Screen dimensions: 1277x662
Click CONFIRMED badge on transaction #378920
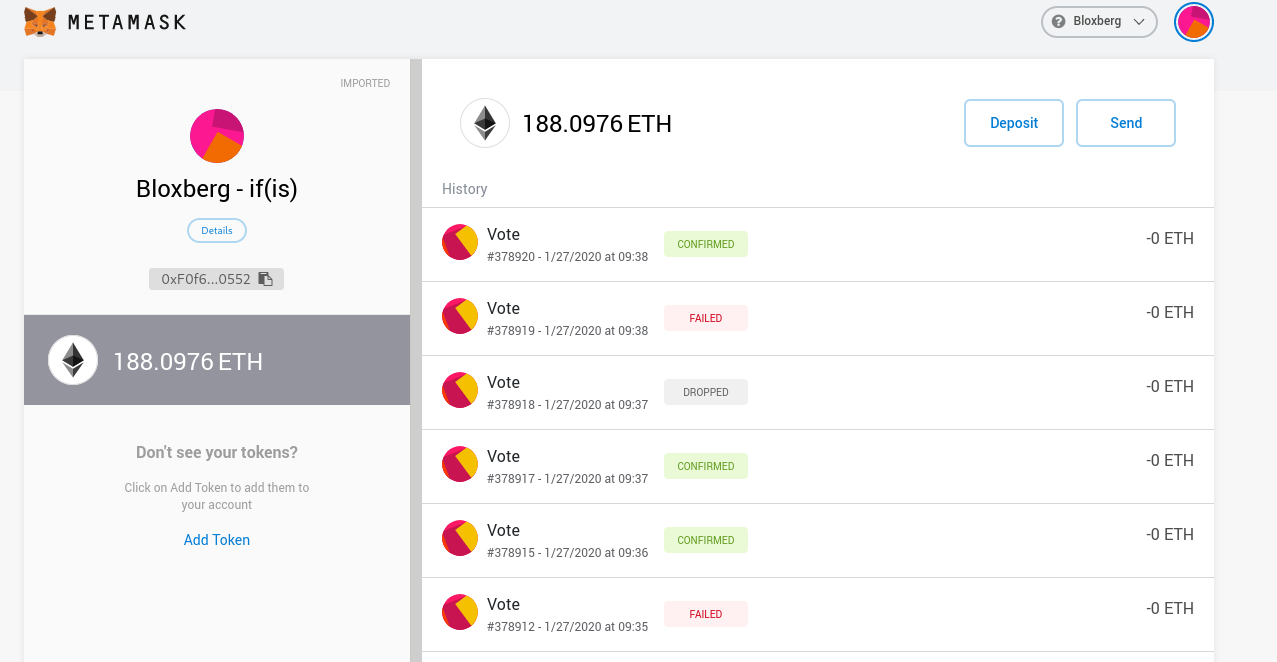point(706,244)
